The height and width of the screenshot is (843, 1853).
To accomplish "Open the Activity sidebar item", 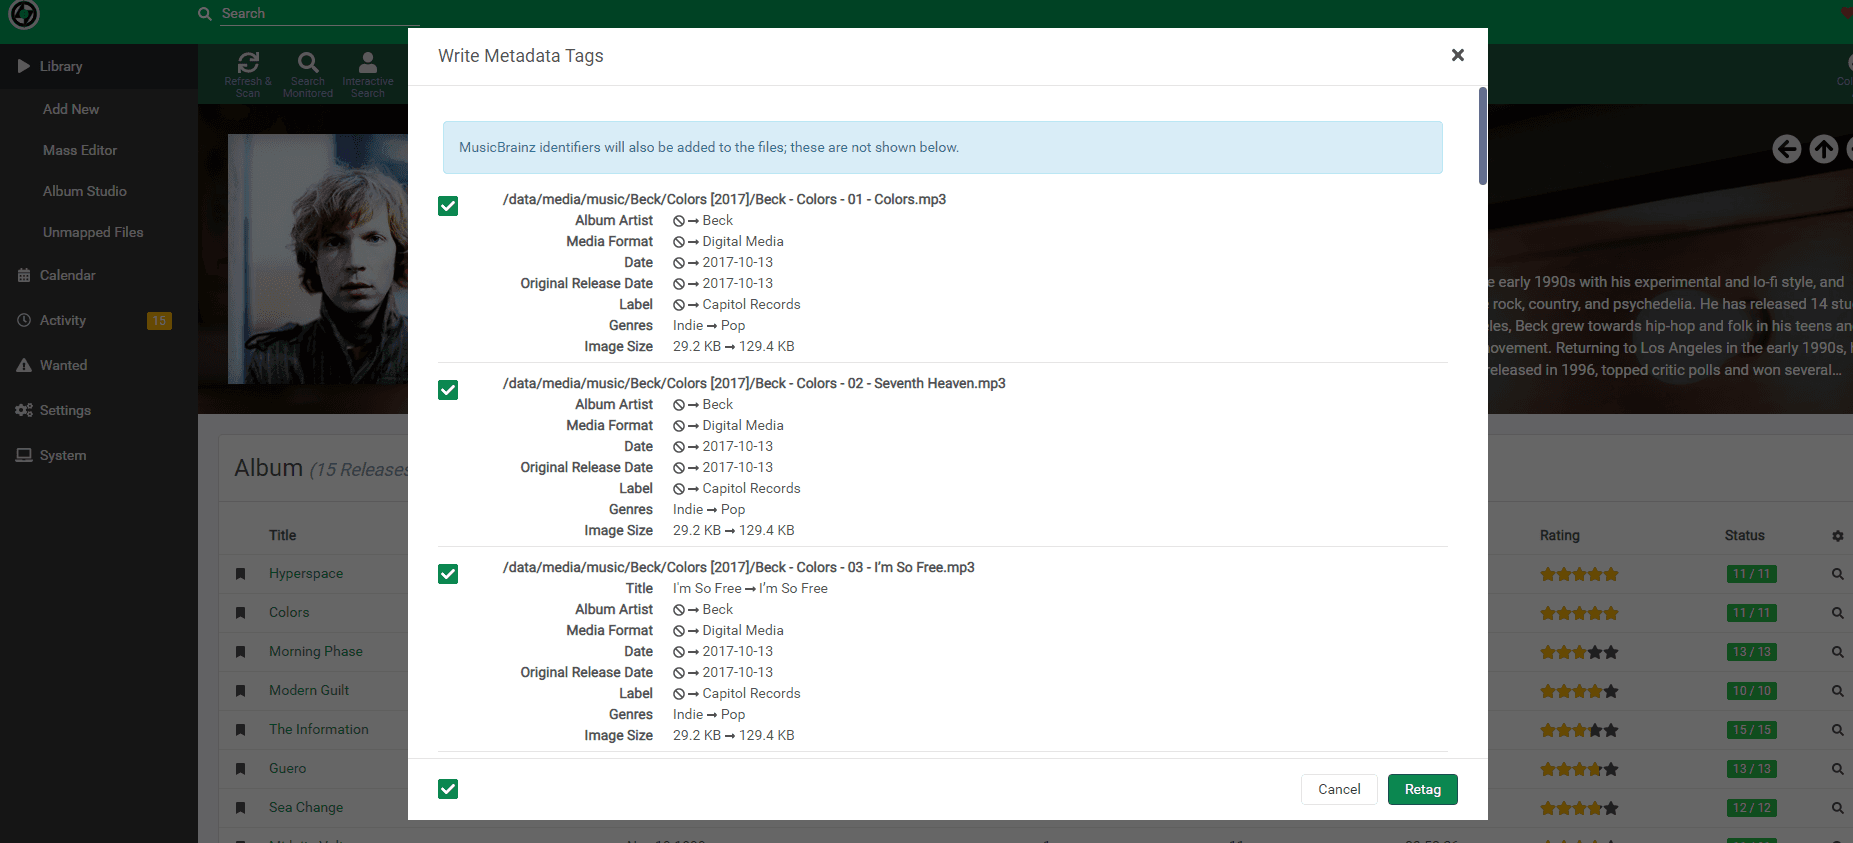I will pos(63,320).
